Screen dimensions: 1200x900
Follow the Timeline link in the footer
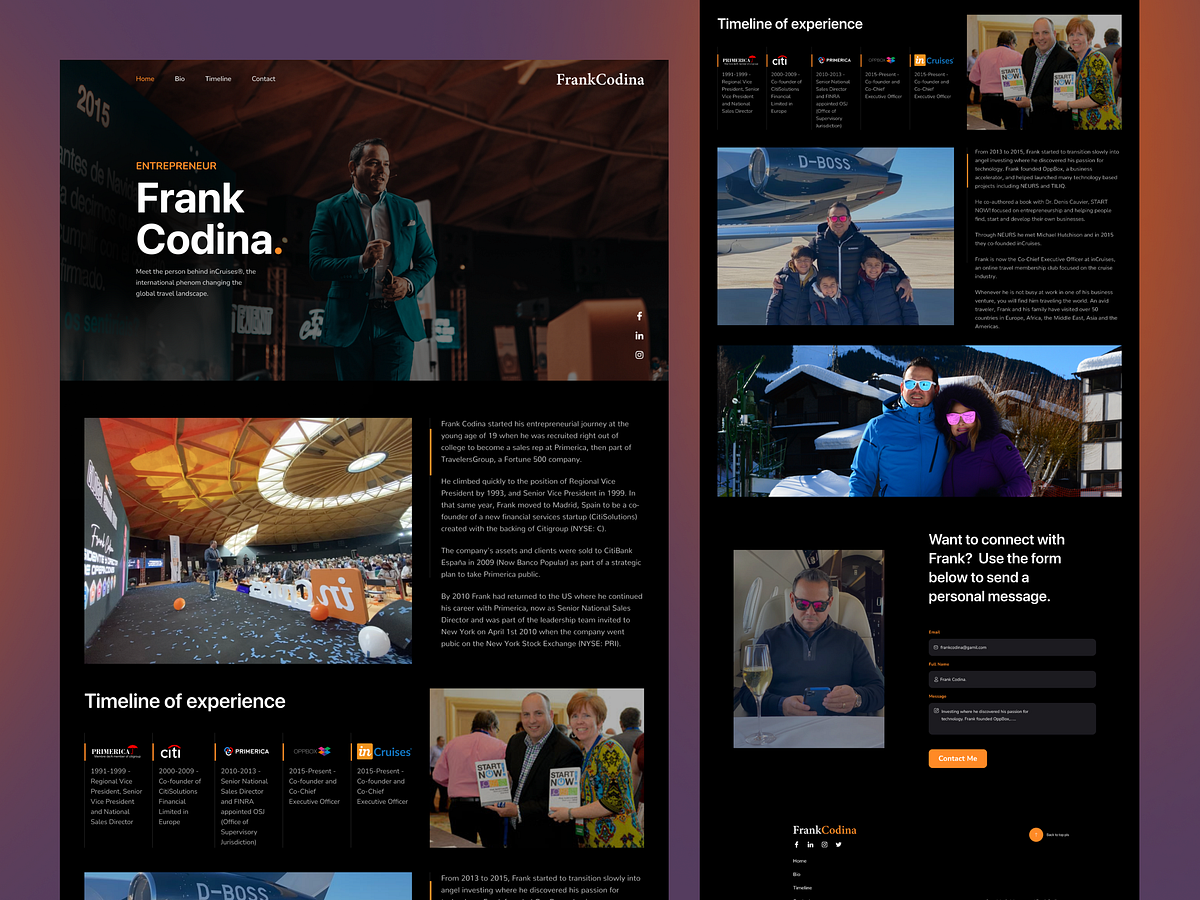pyautogui.click(x=802, y=888)
